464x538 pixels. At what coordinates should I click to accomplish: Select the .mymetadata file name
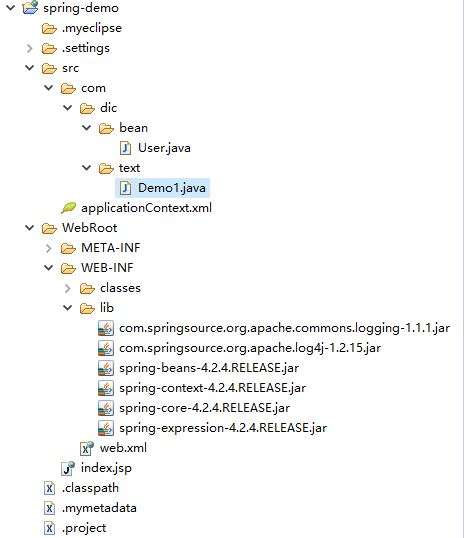(x=99, y=508)
